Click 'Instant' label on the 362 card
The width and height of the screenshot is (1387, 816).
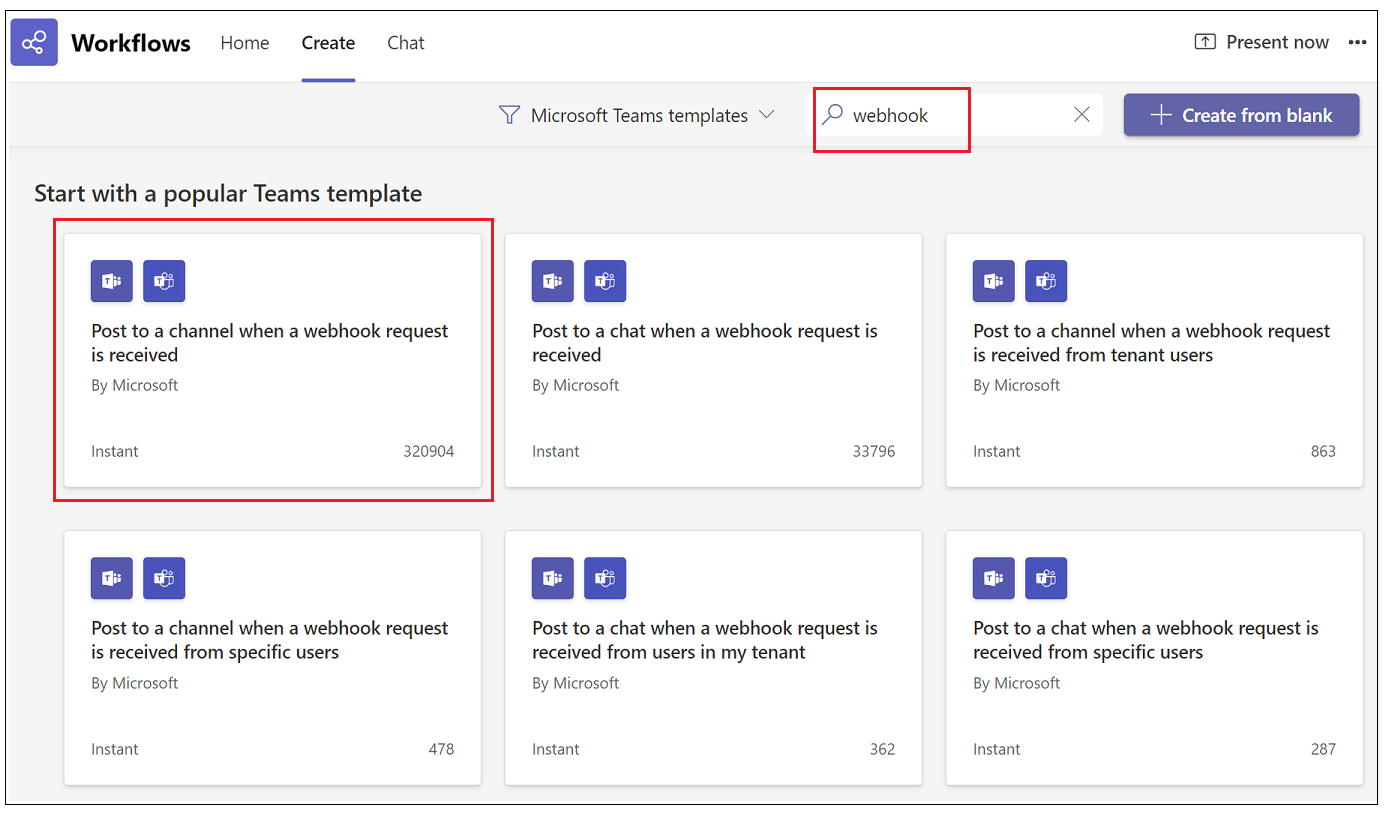(x=556, y=749)
